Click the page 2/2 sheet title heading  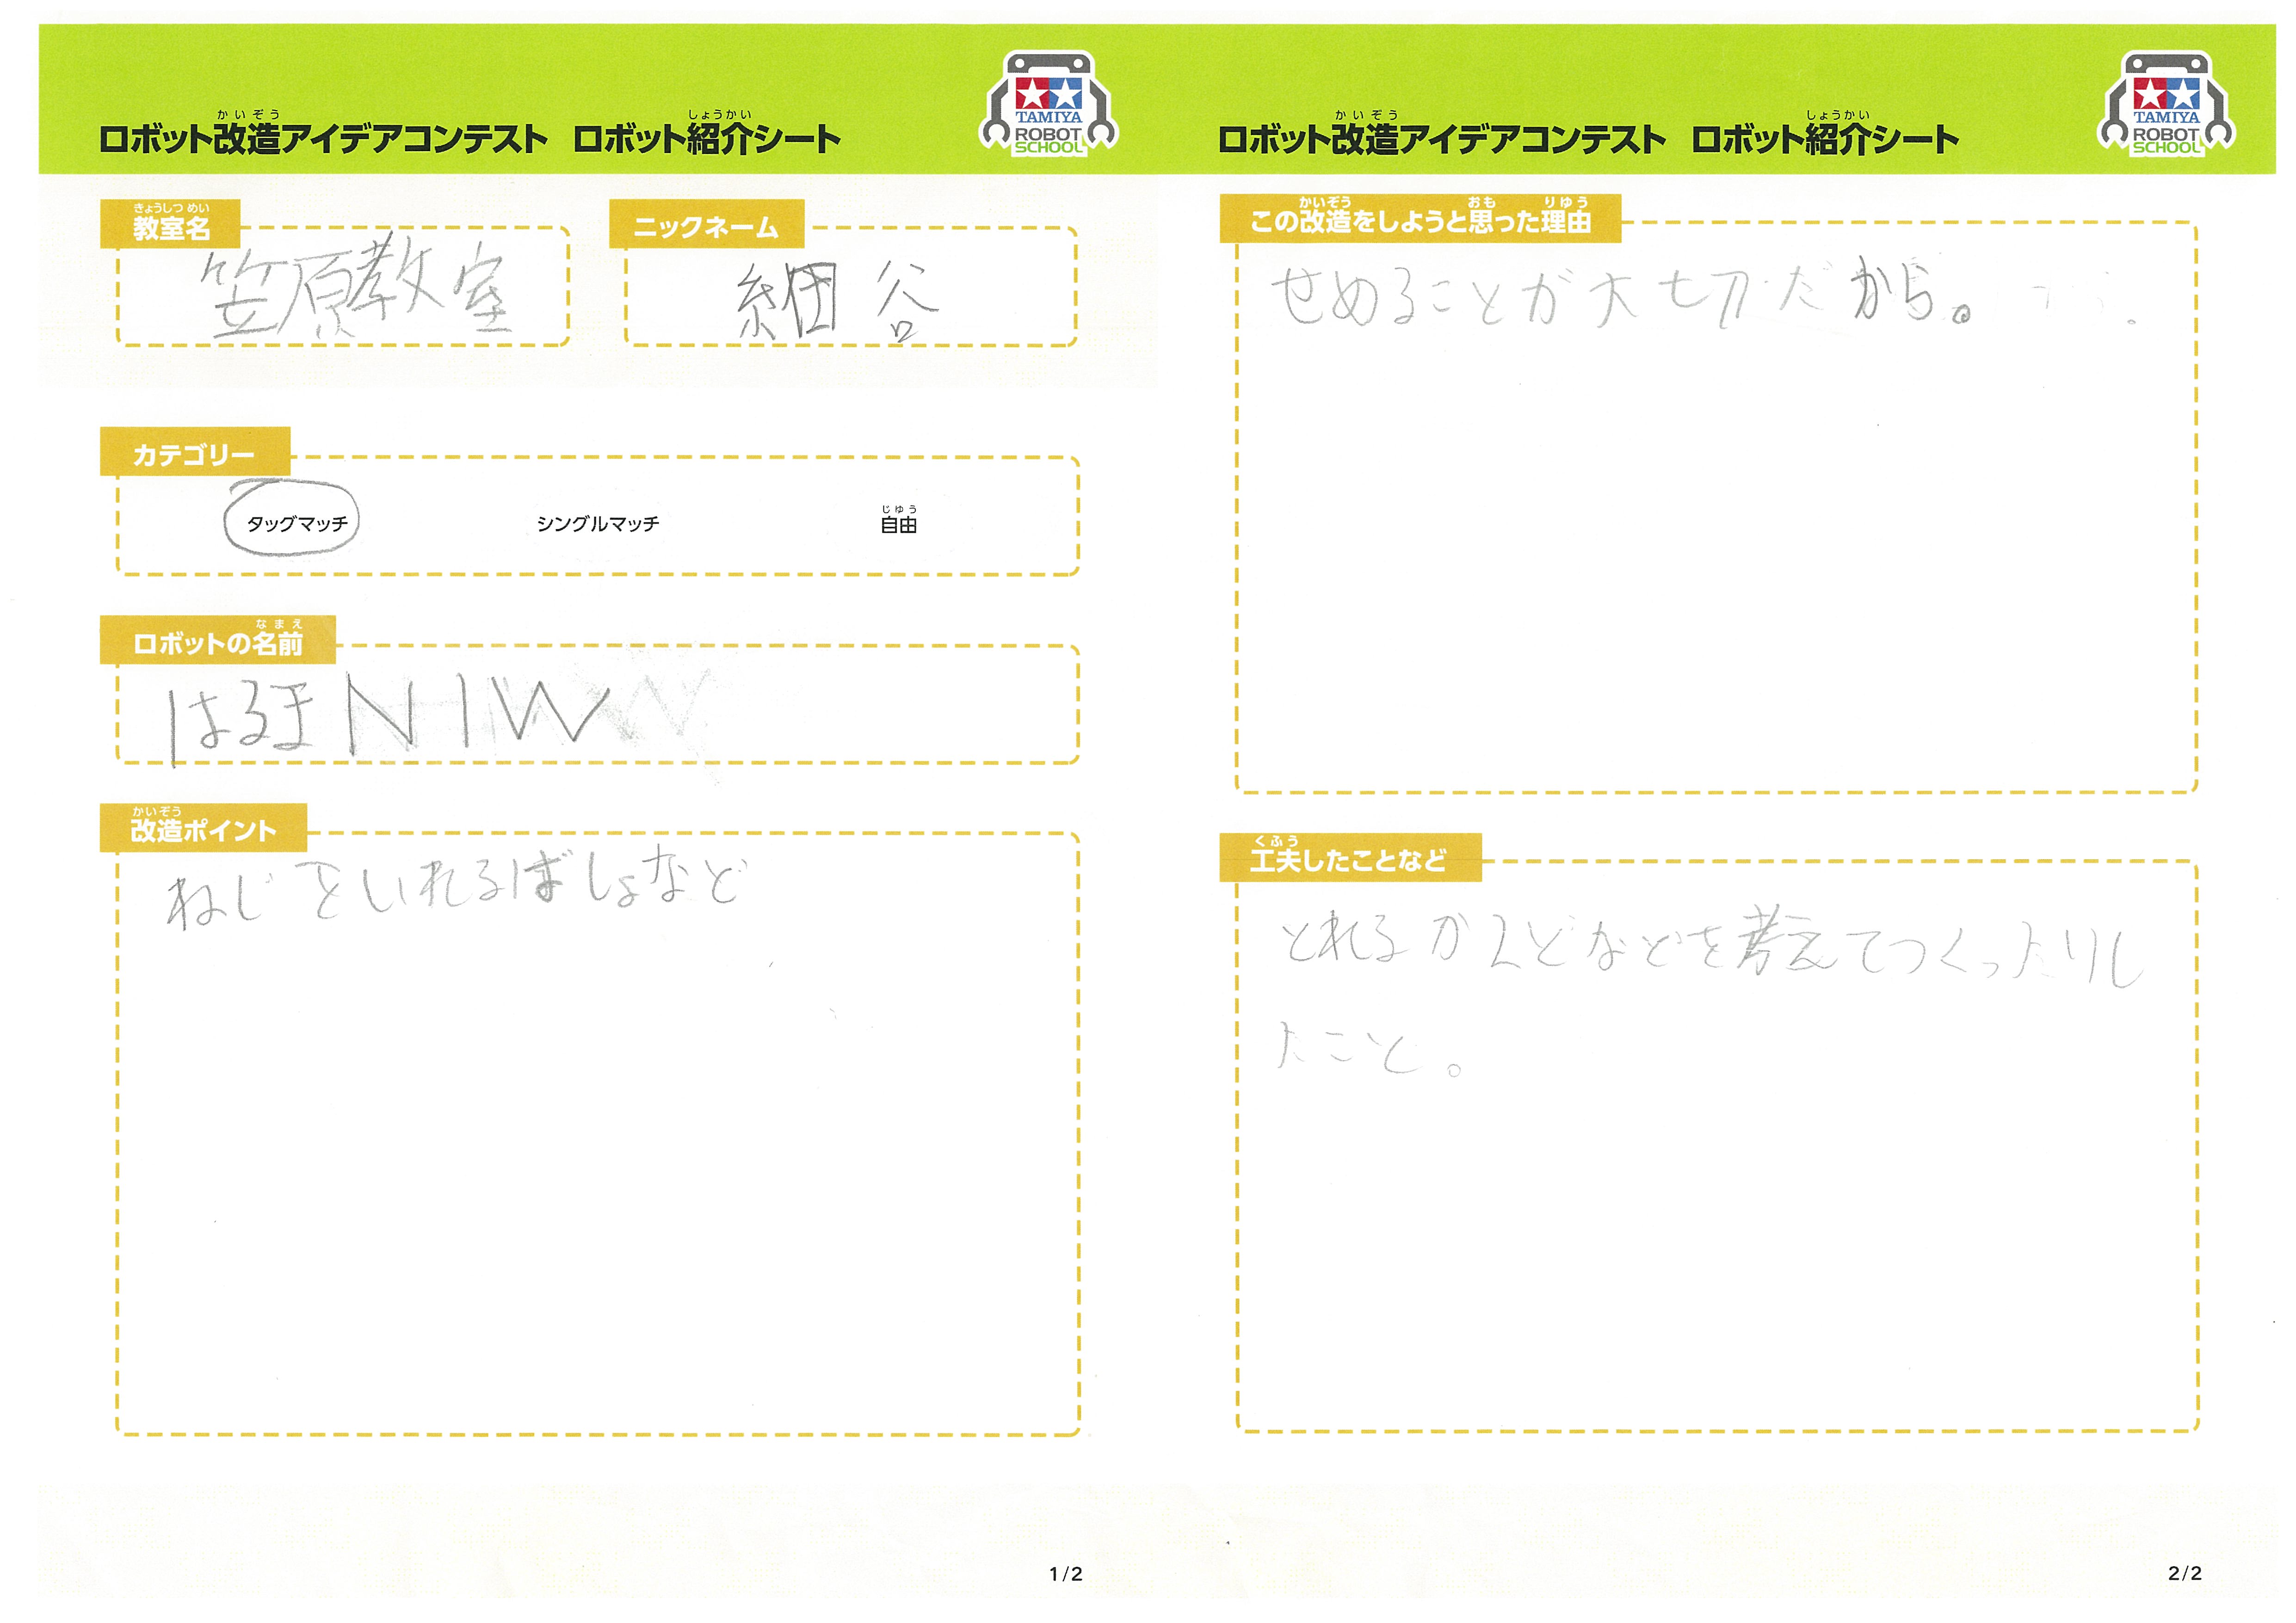[x=1588, y=134]
